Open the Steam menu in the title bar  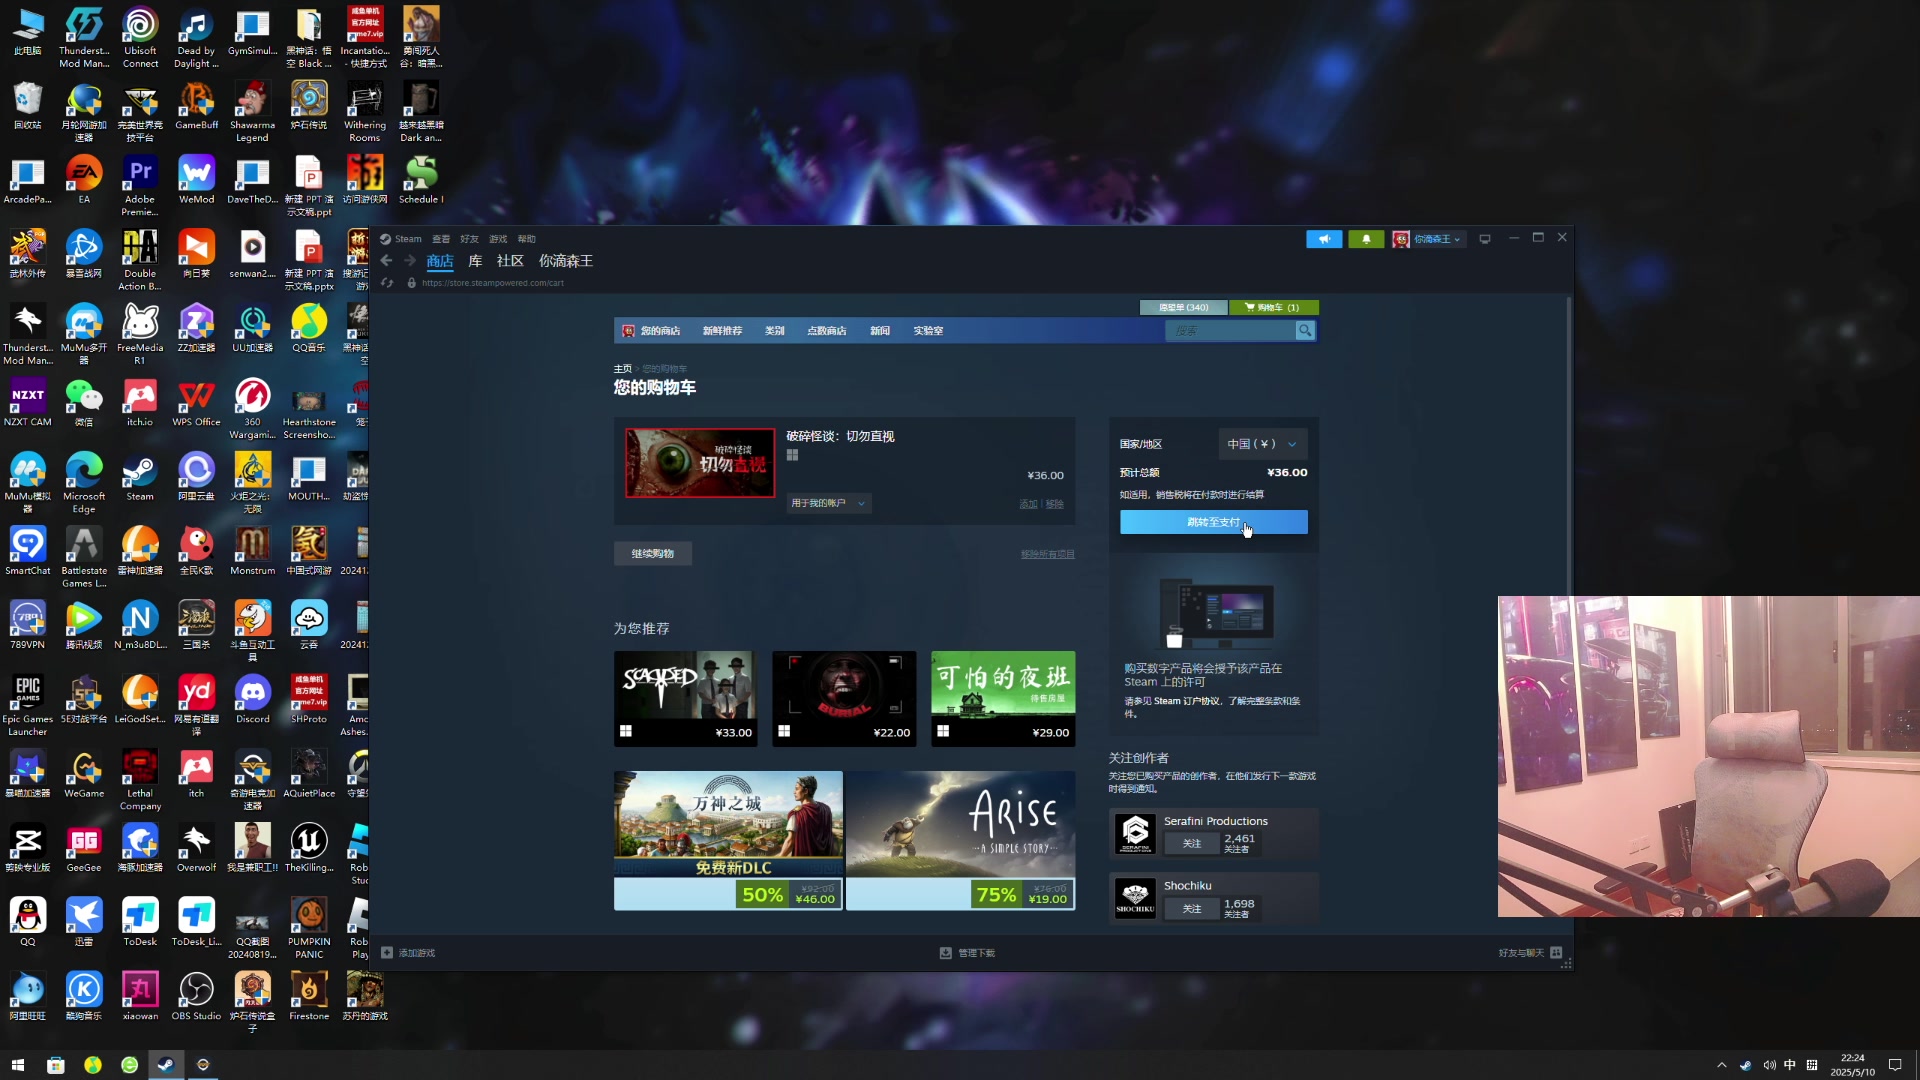pos(401,239)
